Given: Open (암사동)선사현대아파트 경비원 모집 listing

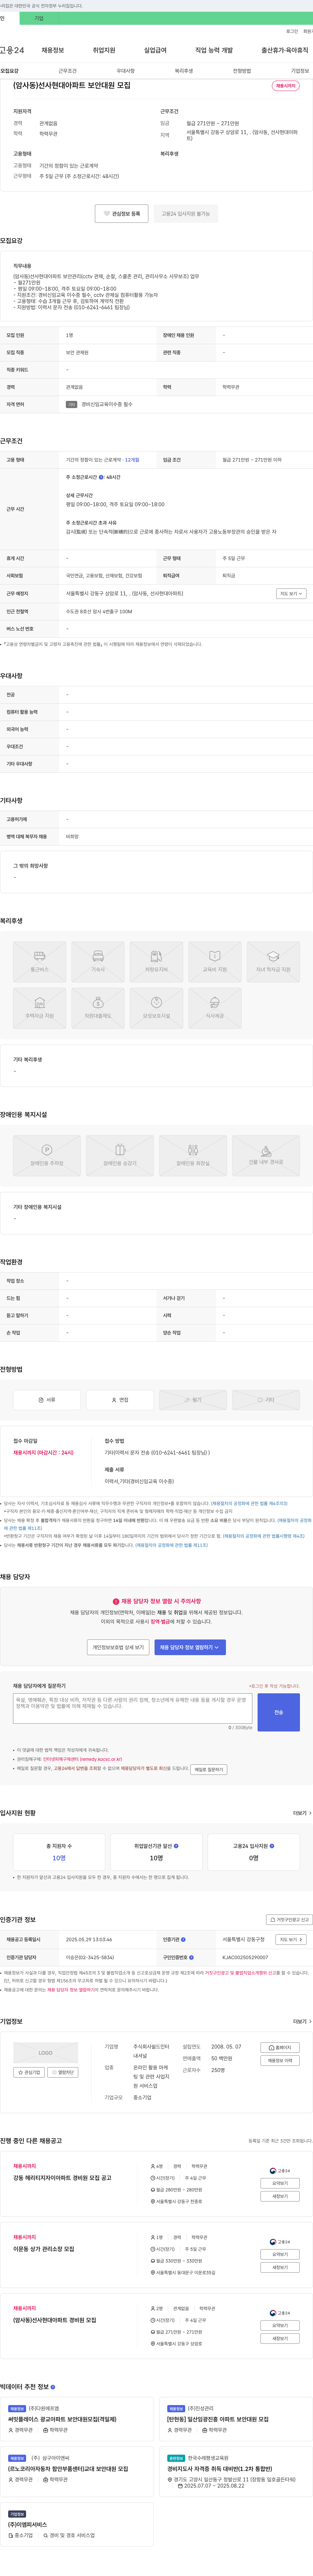Looking at the screenshot, I should coord(55,2320).
